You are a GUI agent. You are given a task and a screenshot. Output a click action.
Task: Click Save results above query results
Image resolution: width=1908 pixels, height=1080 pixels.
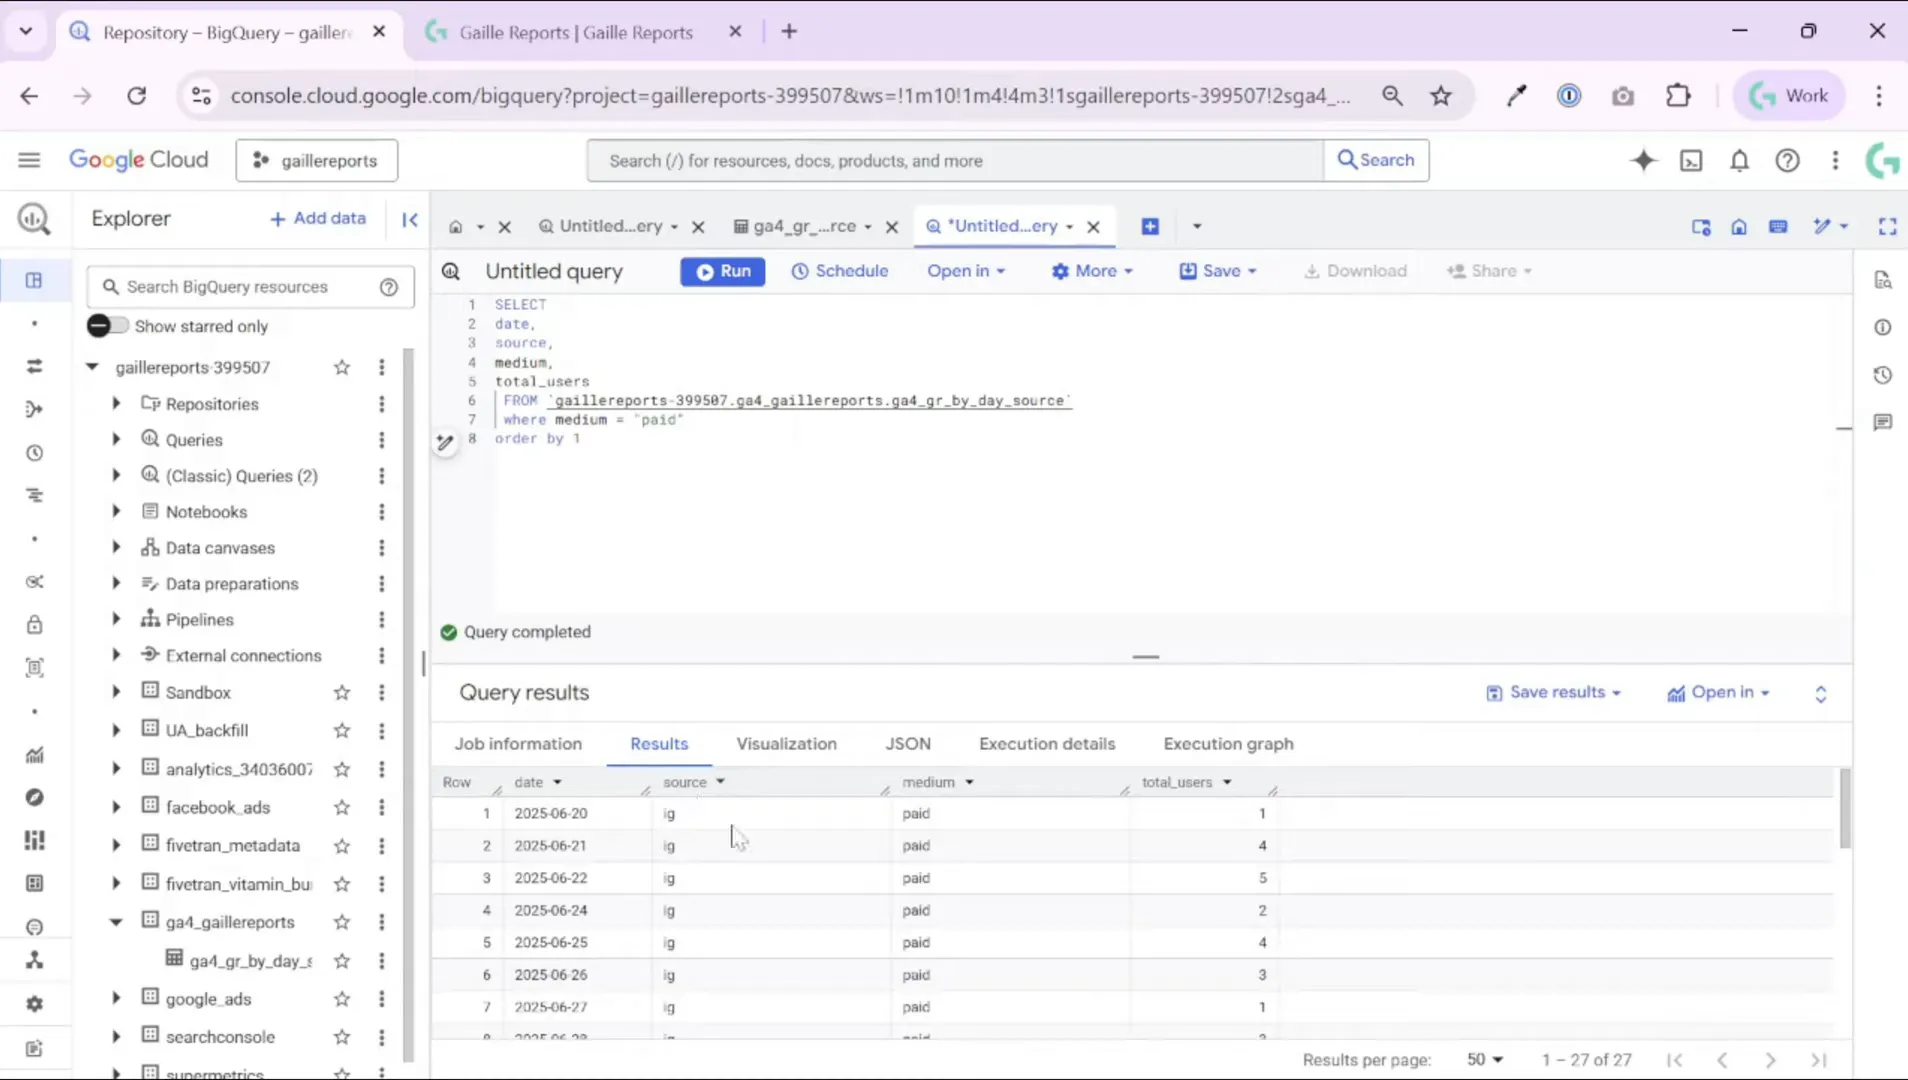[1553, 692]
